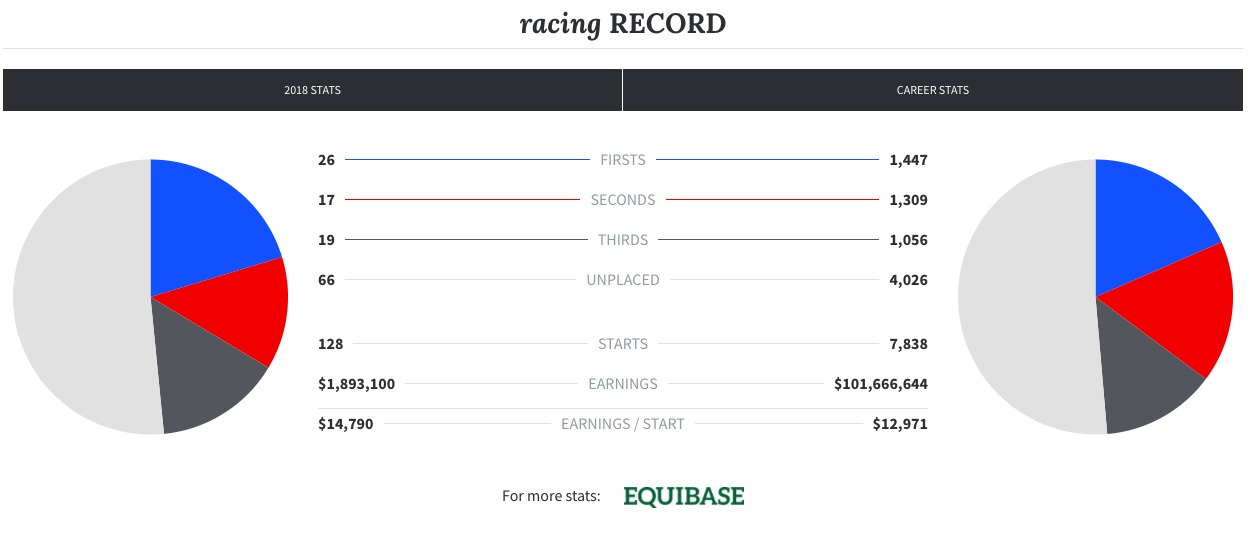Click the career starts value 7,838
1249x536 pixels.
pos(909,344)
